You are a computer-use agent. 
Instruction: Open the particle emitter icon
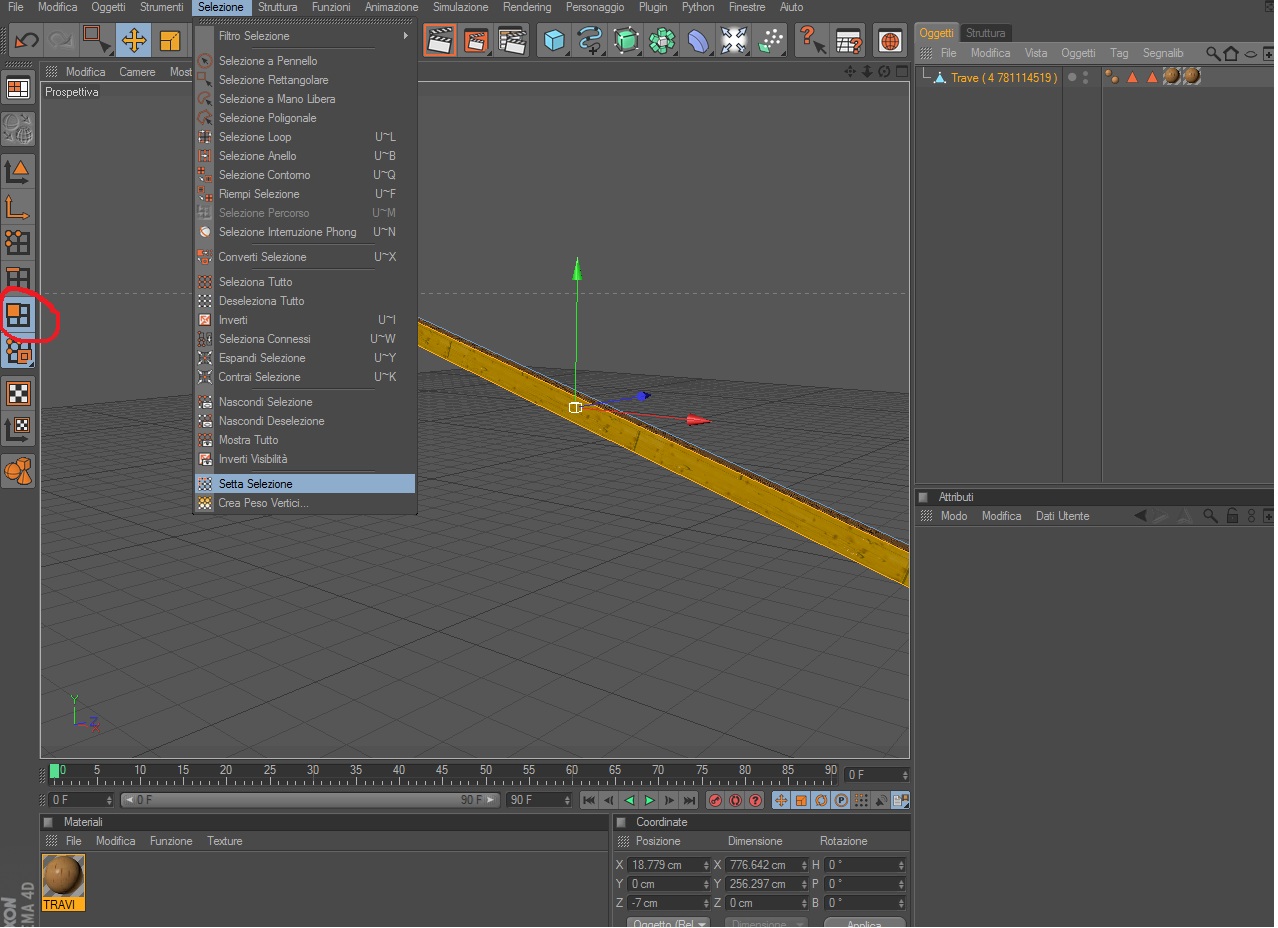pyautogui.click(x=771, y=40)
